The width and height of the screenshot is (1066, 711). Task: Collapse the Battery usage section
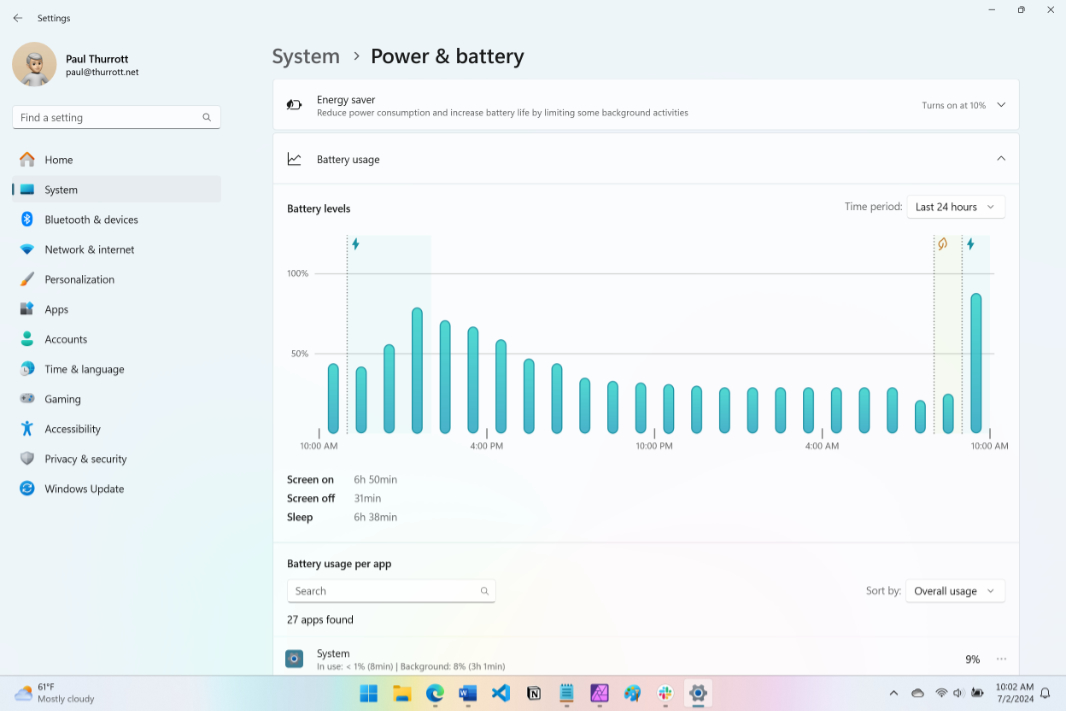pyautogui.click(x=1001, y=158)
